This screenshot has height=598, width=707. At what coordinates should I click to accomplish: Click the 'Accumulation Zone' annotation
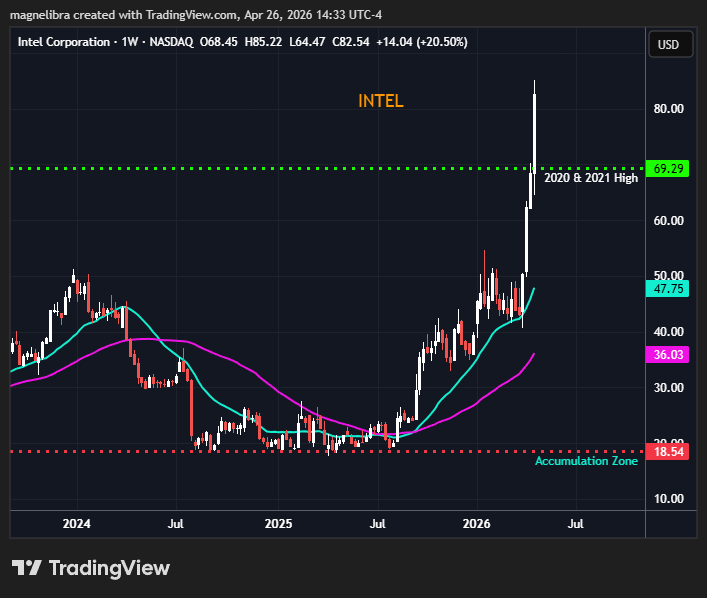pyautogui.click(x=586, y=461)
